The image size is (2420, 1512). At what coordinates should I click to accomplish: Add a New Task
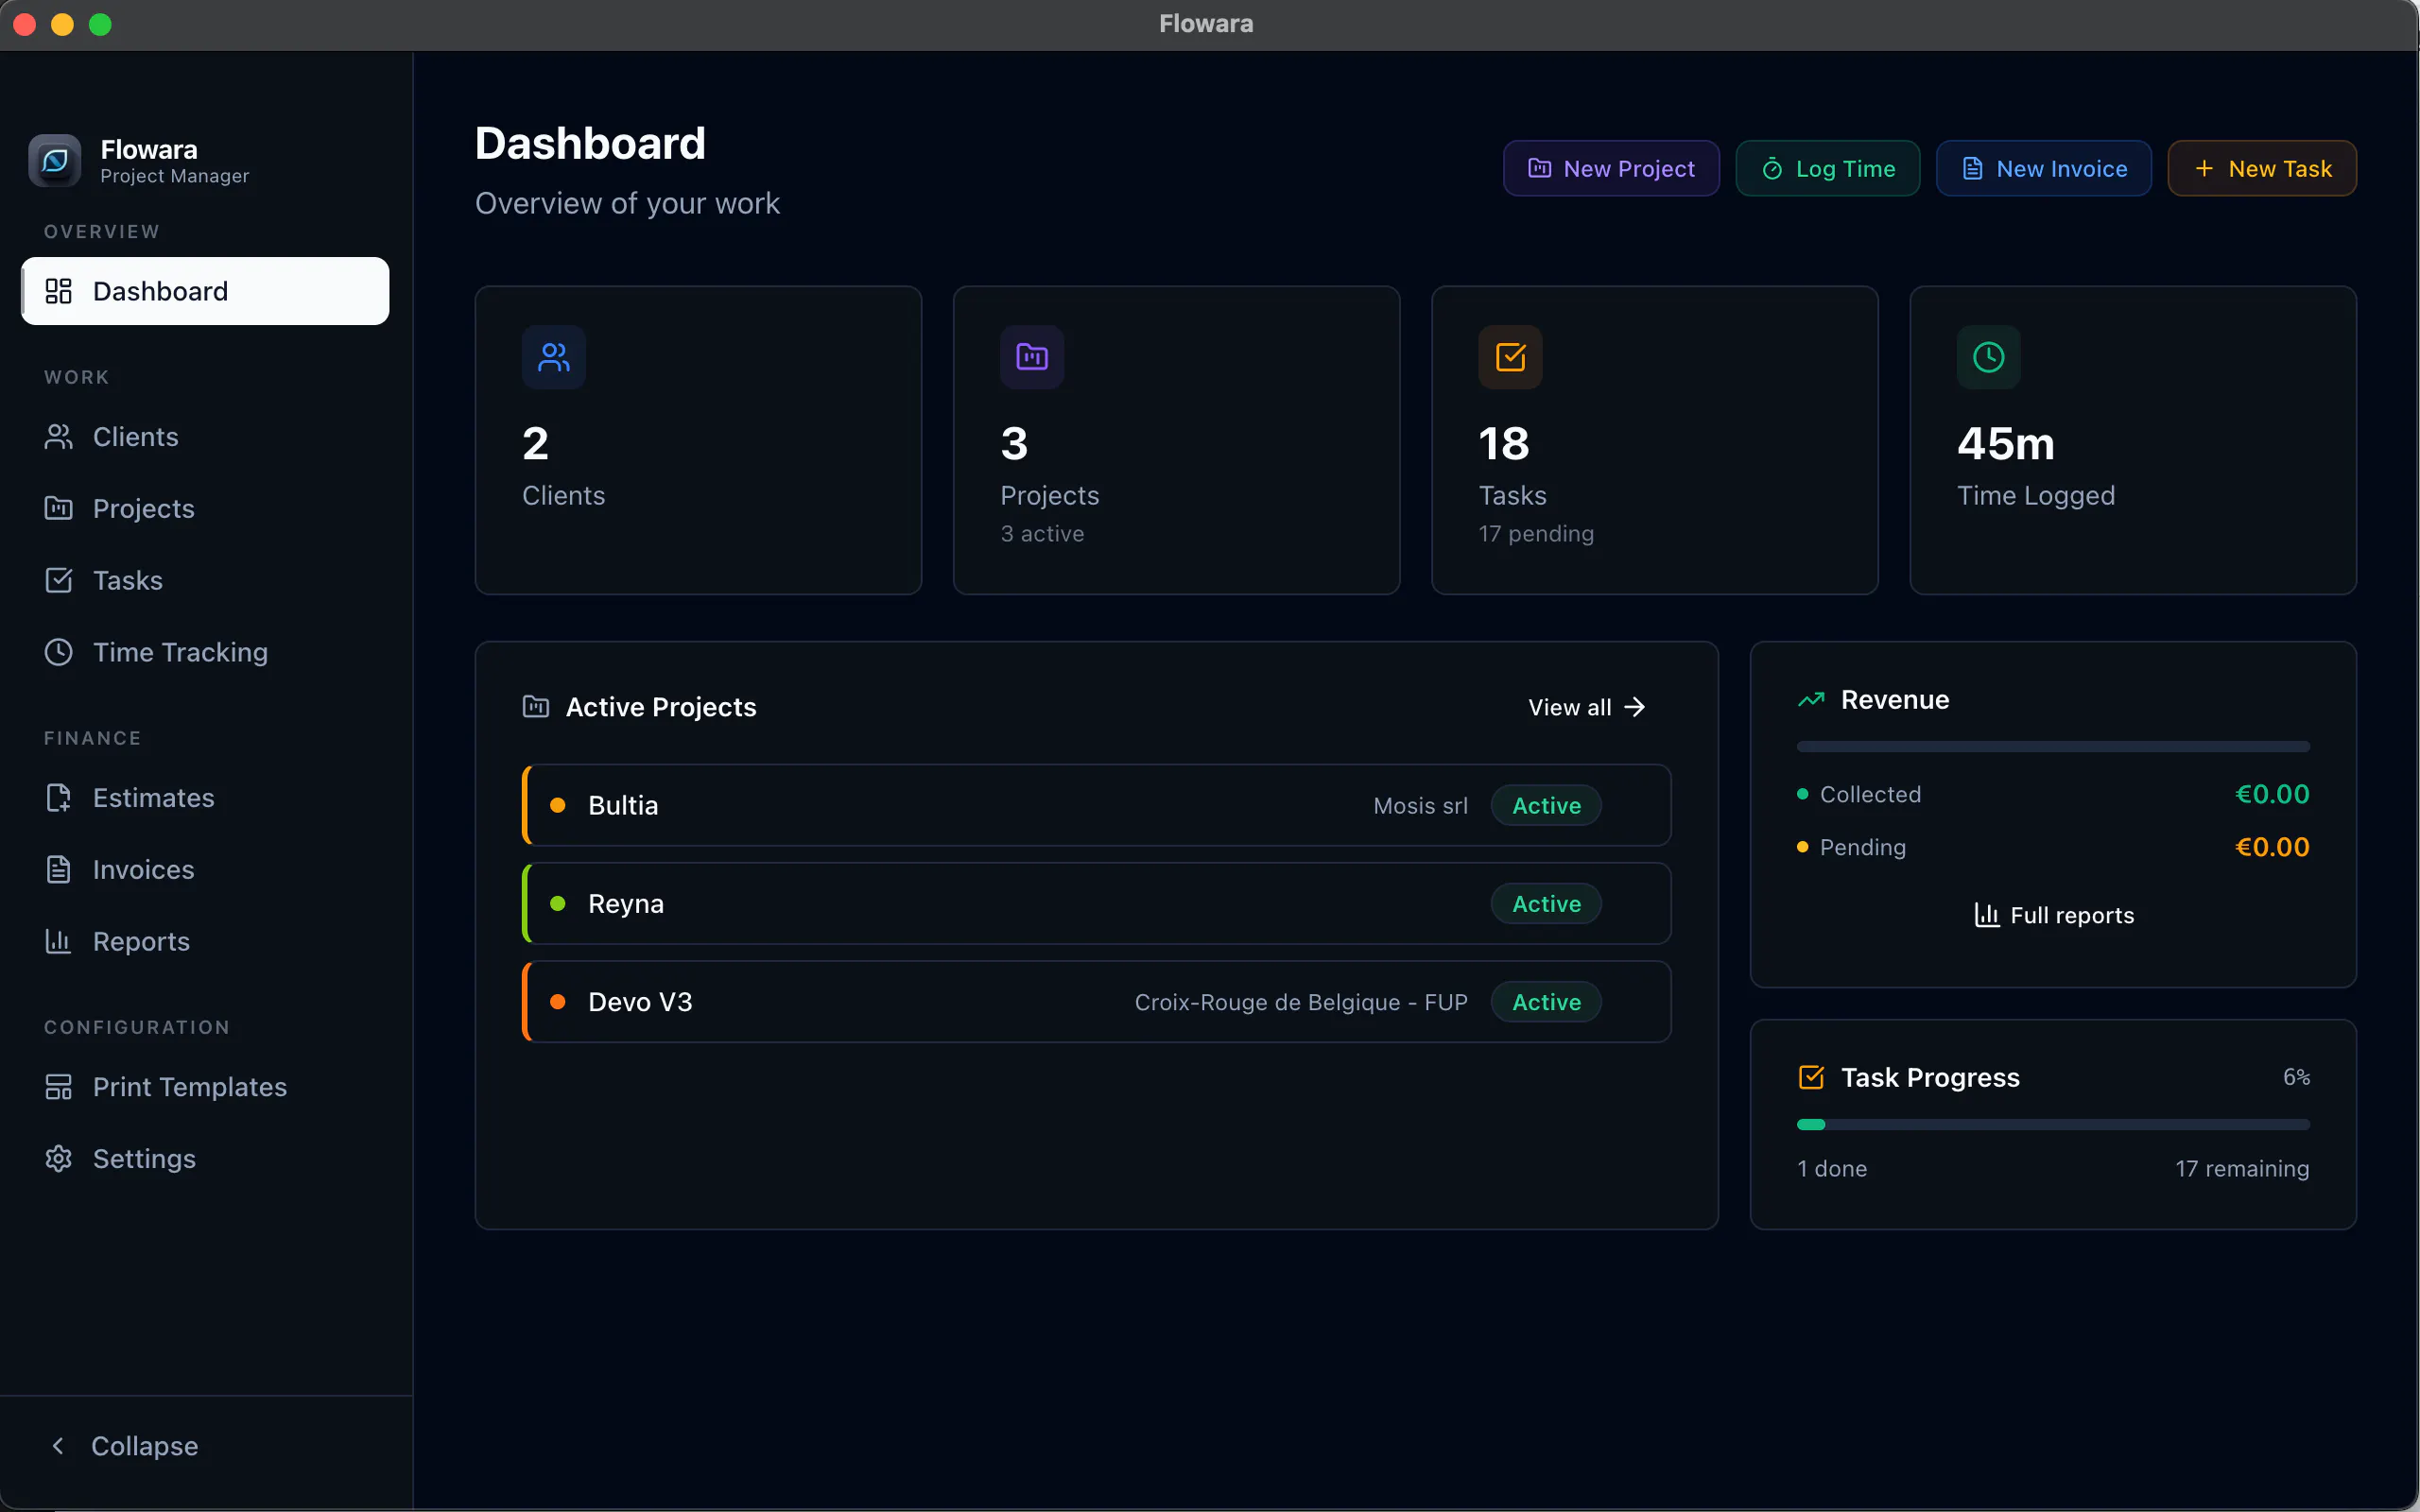coord(2262,168)
